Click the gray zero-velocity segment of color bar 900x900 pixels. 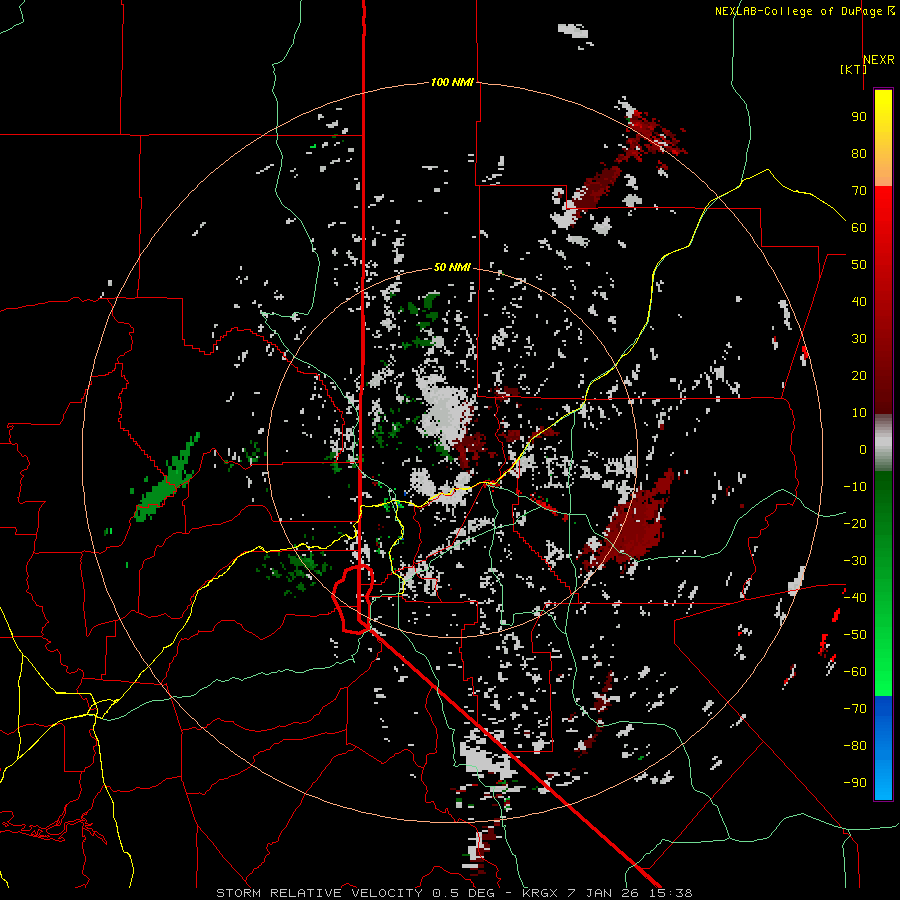pos(883,442)
